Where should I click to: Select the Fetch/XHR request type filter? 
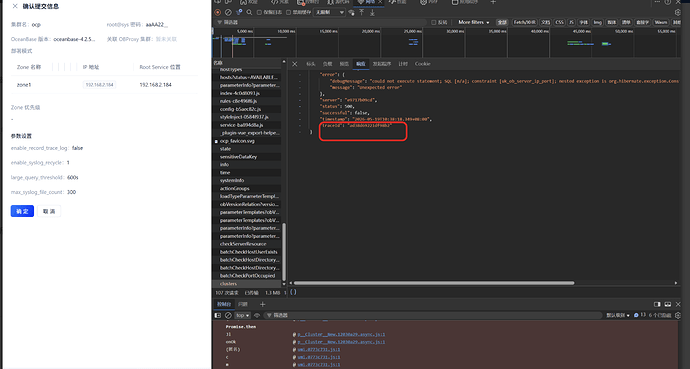click(x=525, y=22)
